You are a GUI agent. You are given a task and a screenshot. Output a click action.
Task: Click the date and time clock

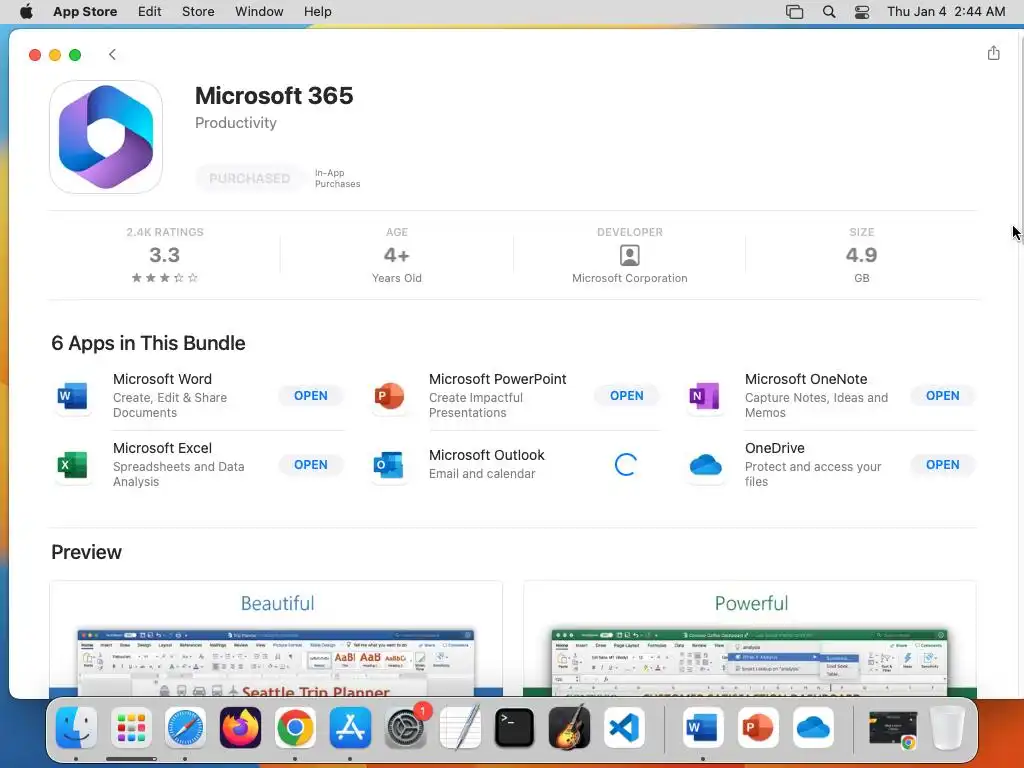pyautogui.click(x=946, y=12)
